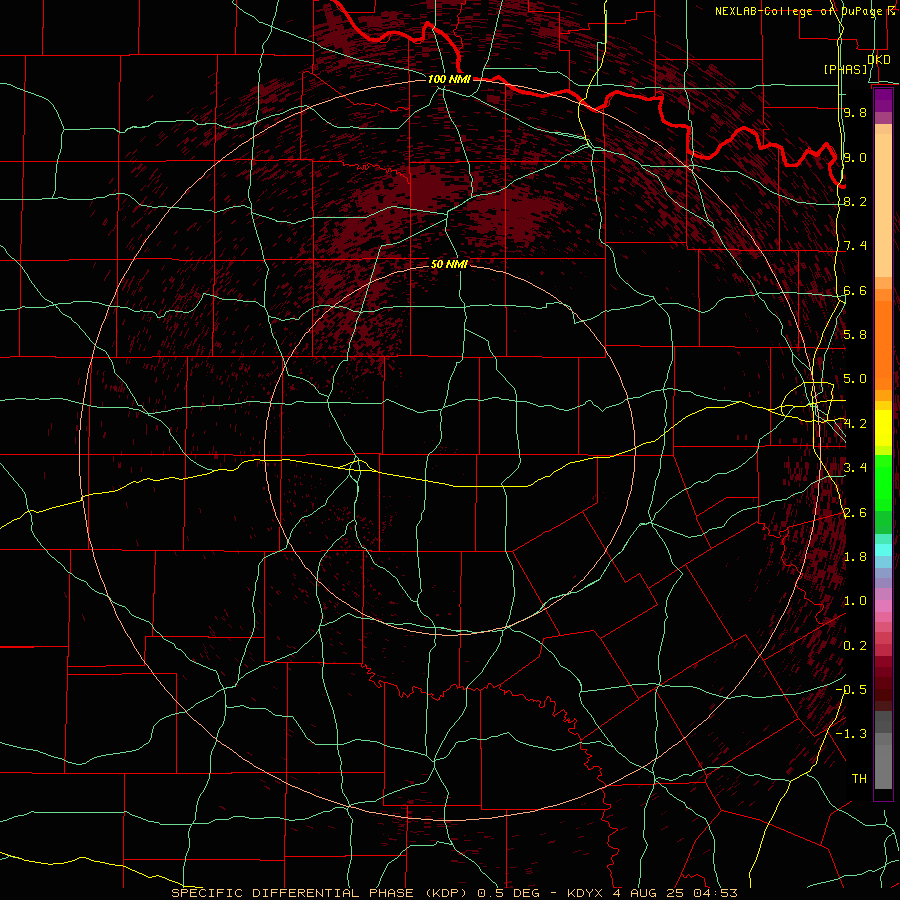Viewport: 900px width, 900px height.
Task: Click the 5.8 color scale value
Action: (855, 335)
